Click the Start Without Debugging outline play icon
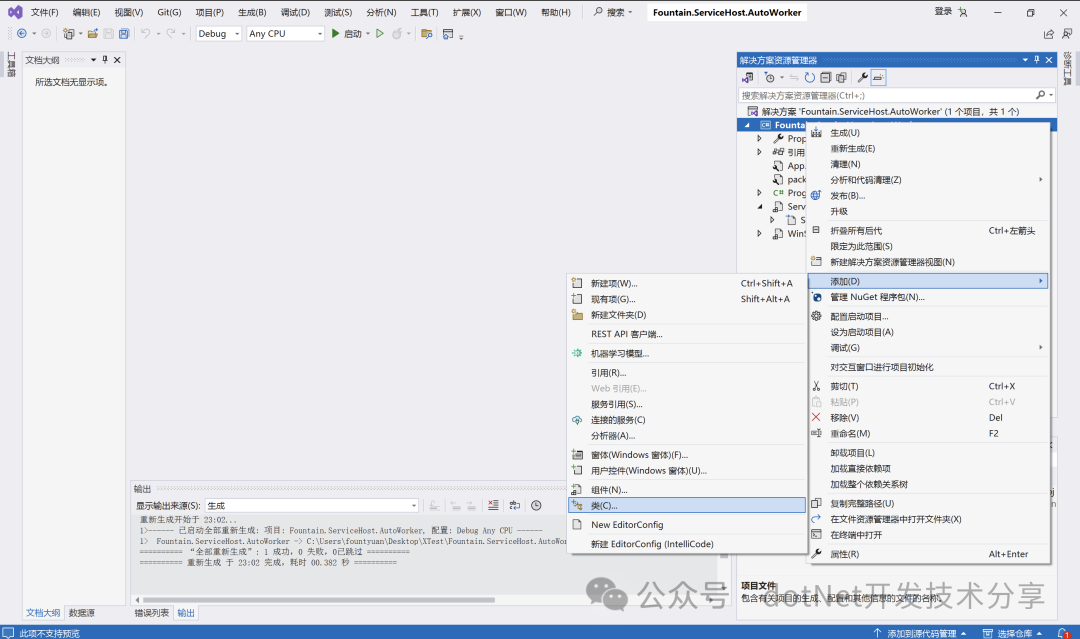The height and width of the screenshot is (639, 1080). [379, 34]
